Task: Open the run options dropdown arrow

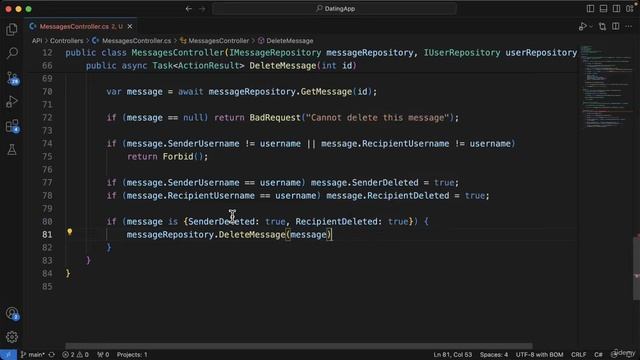Action: tap(591, 27)
